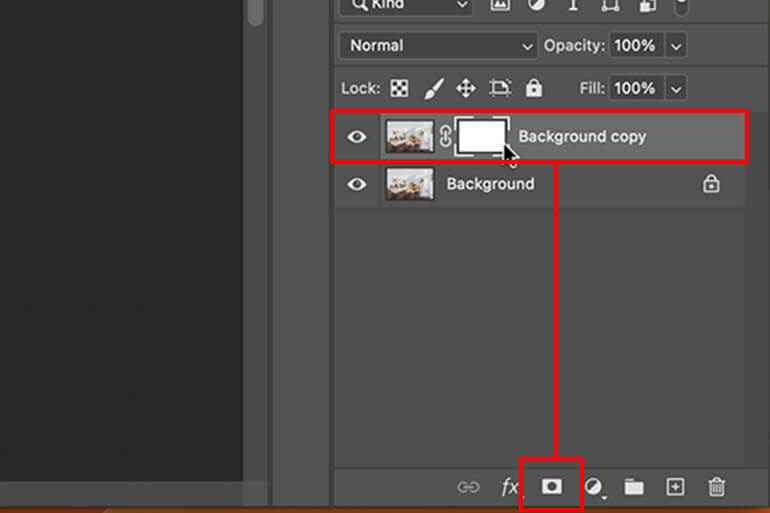Hide the Background copy layer
The image size is (770, 513).
click(357, 136)
